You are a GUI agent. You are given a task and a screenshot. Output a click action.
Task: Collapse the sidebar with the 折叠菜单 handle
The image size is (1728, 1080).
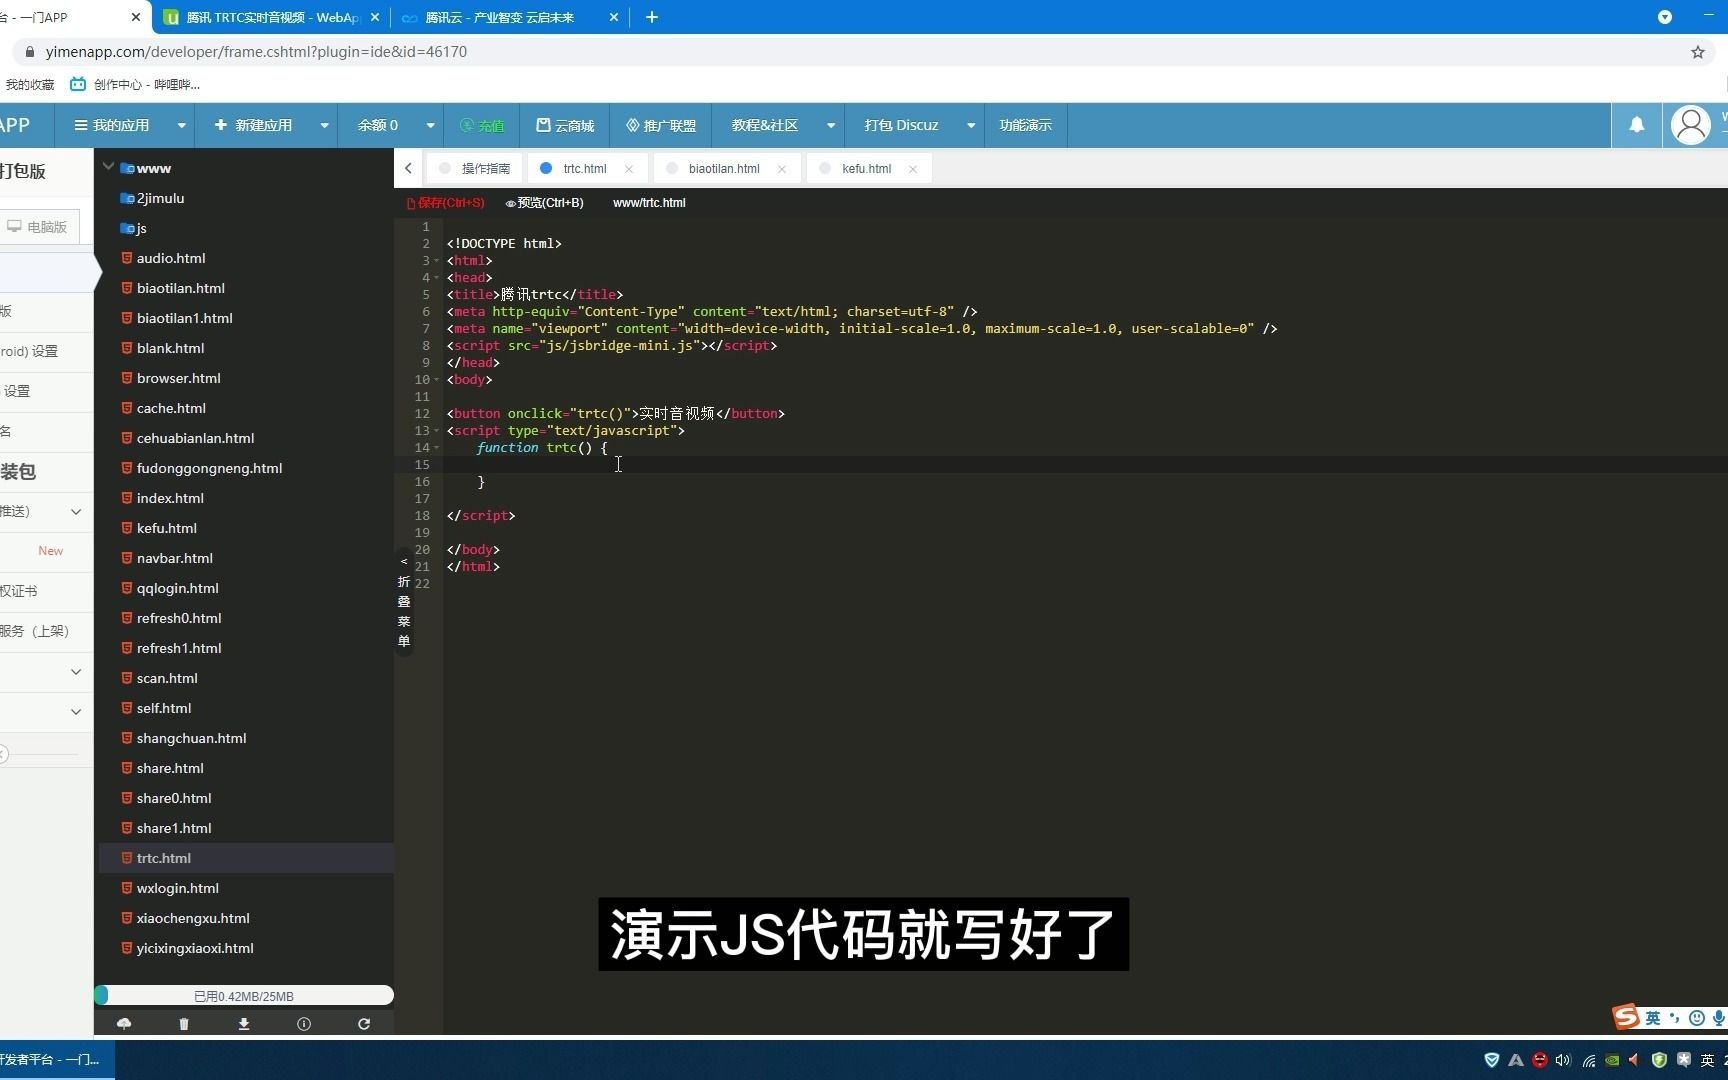(x=404, y=602)
